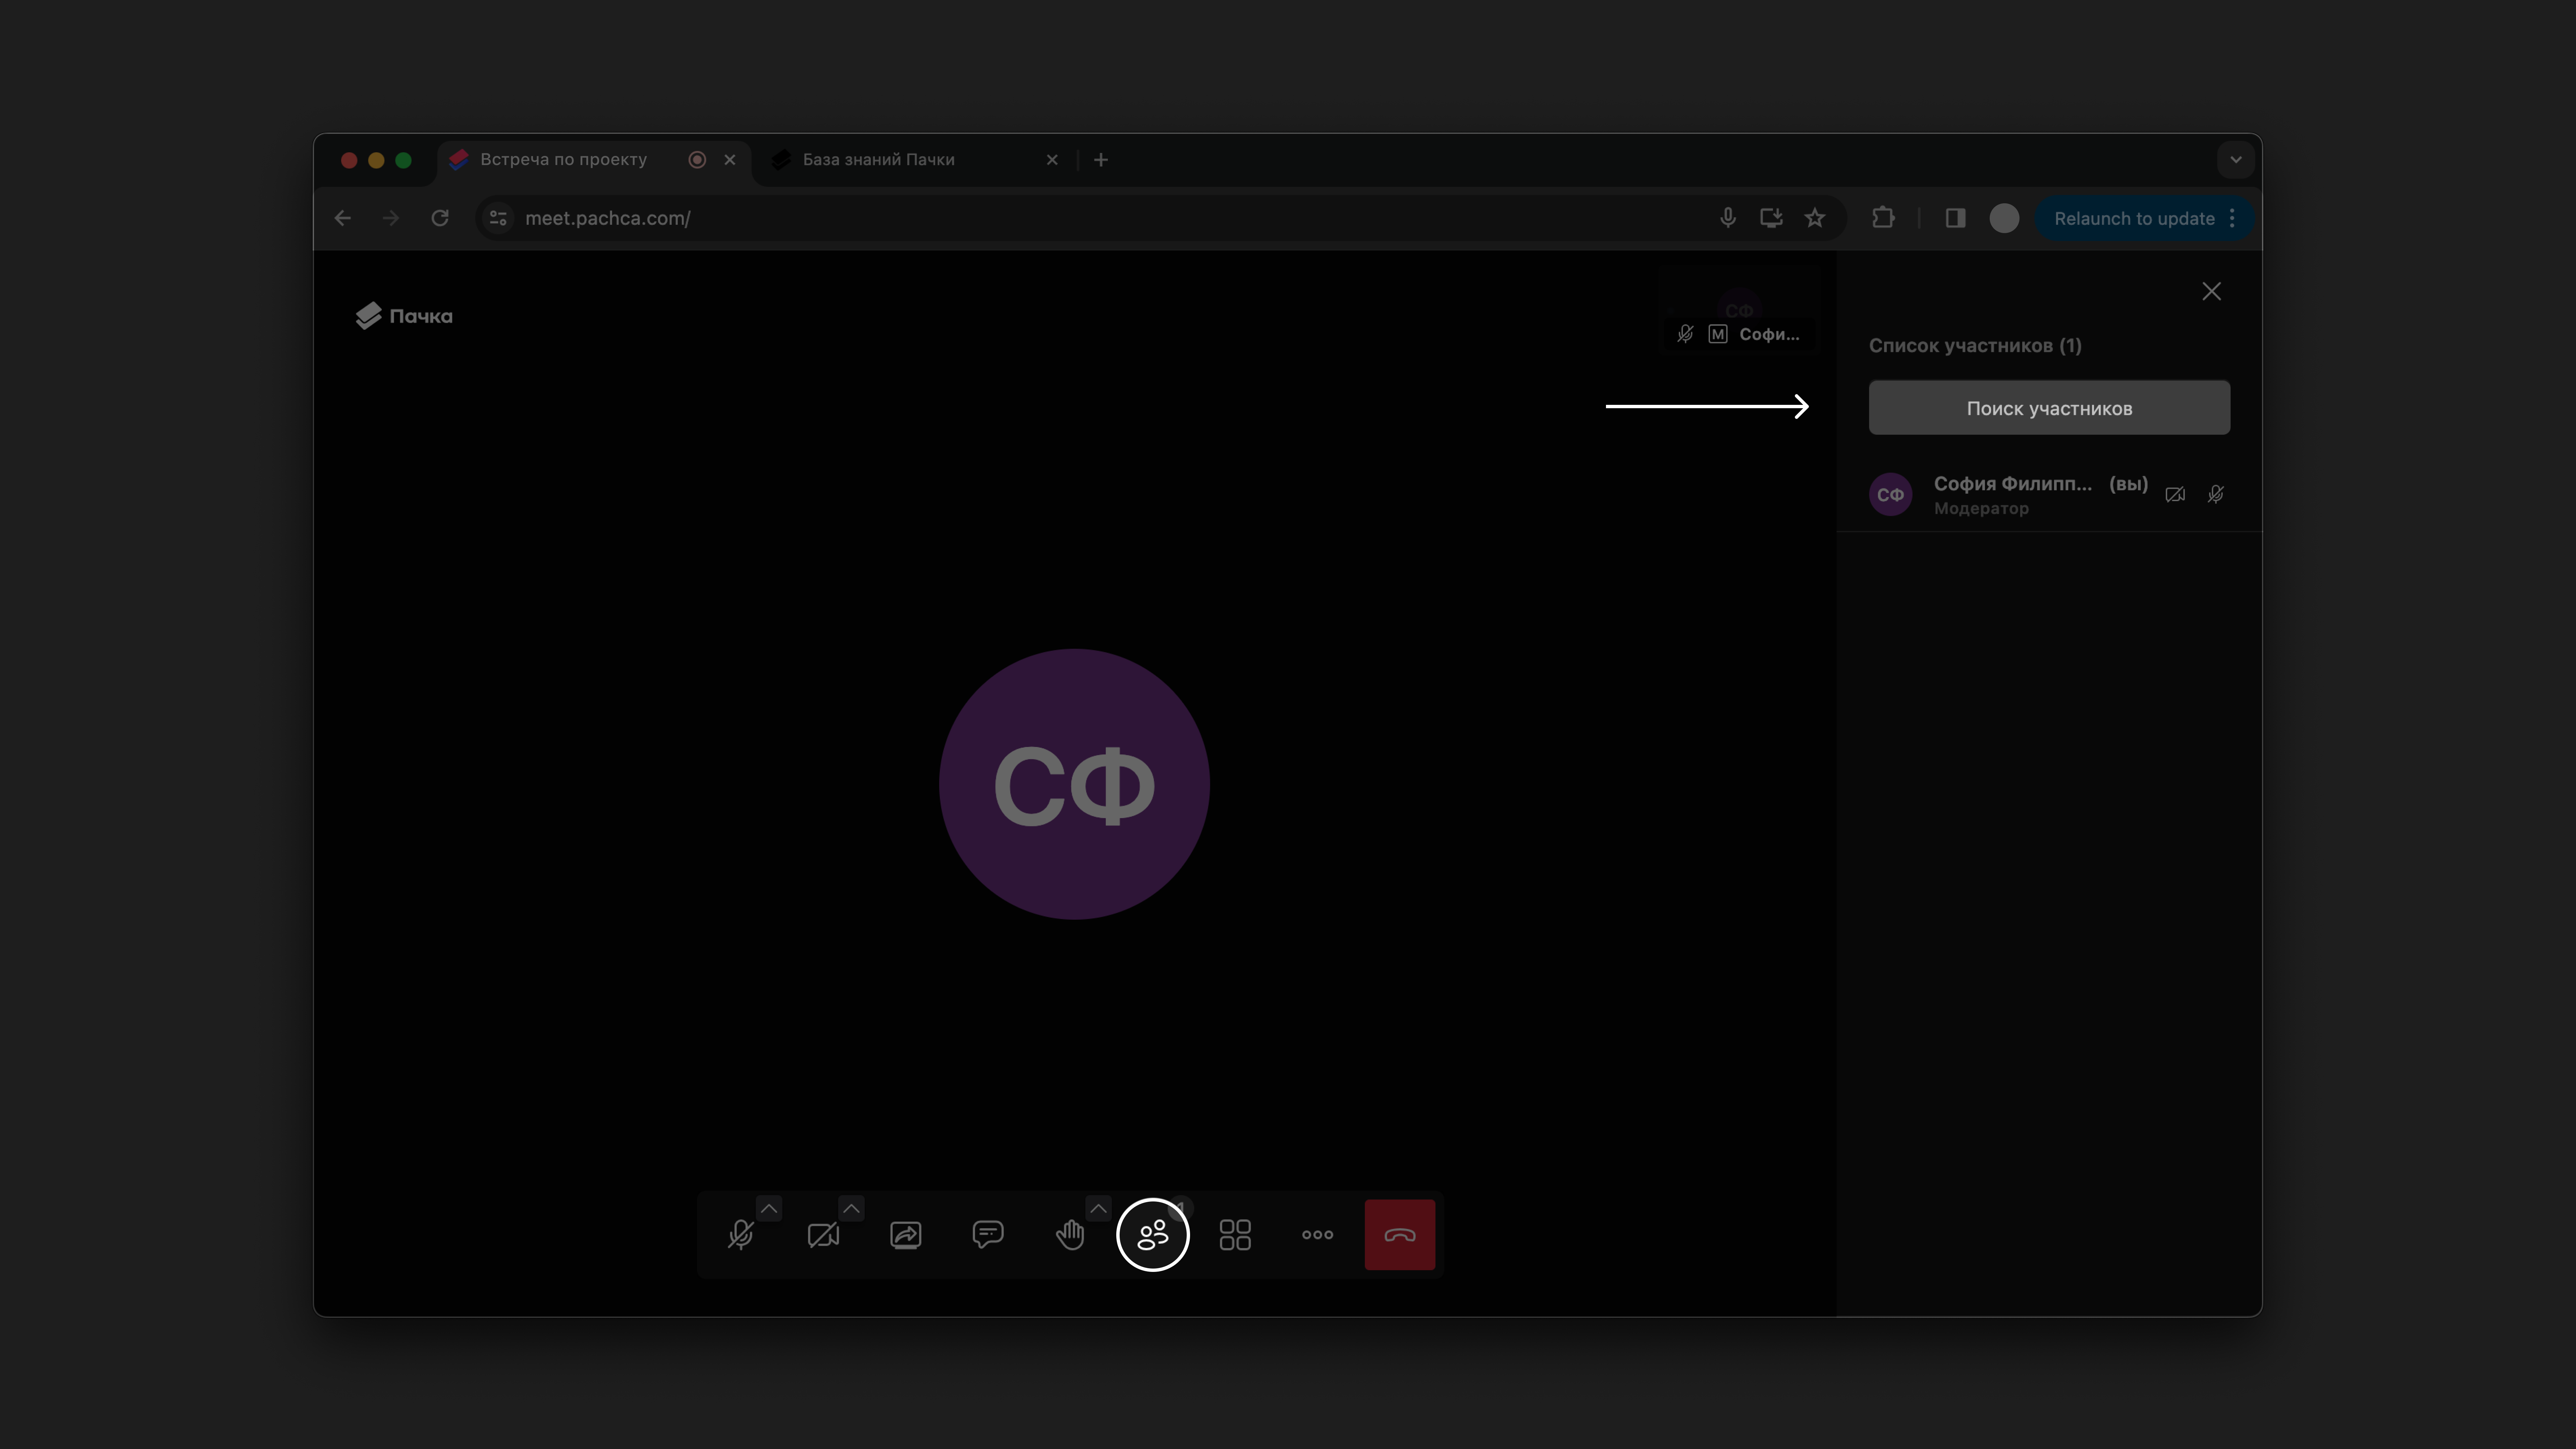The height and width of the screenshot is (1449, 2576).
Task: Close the participants side panel
Action: 2211,291
